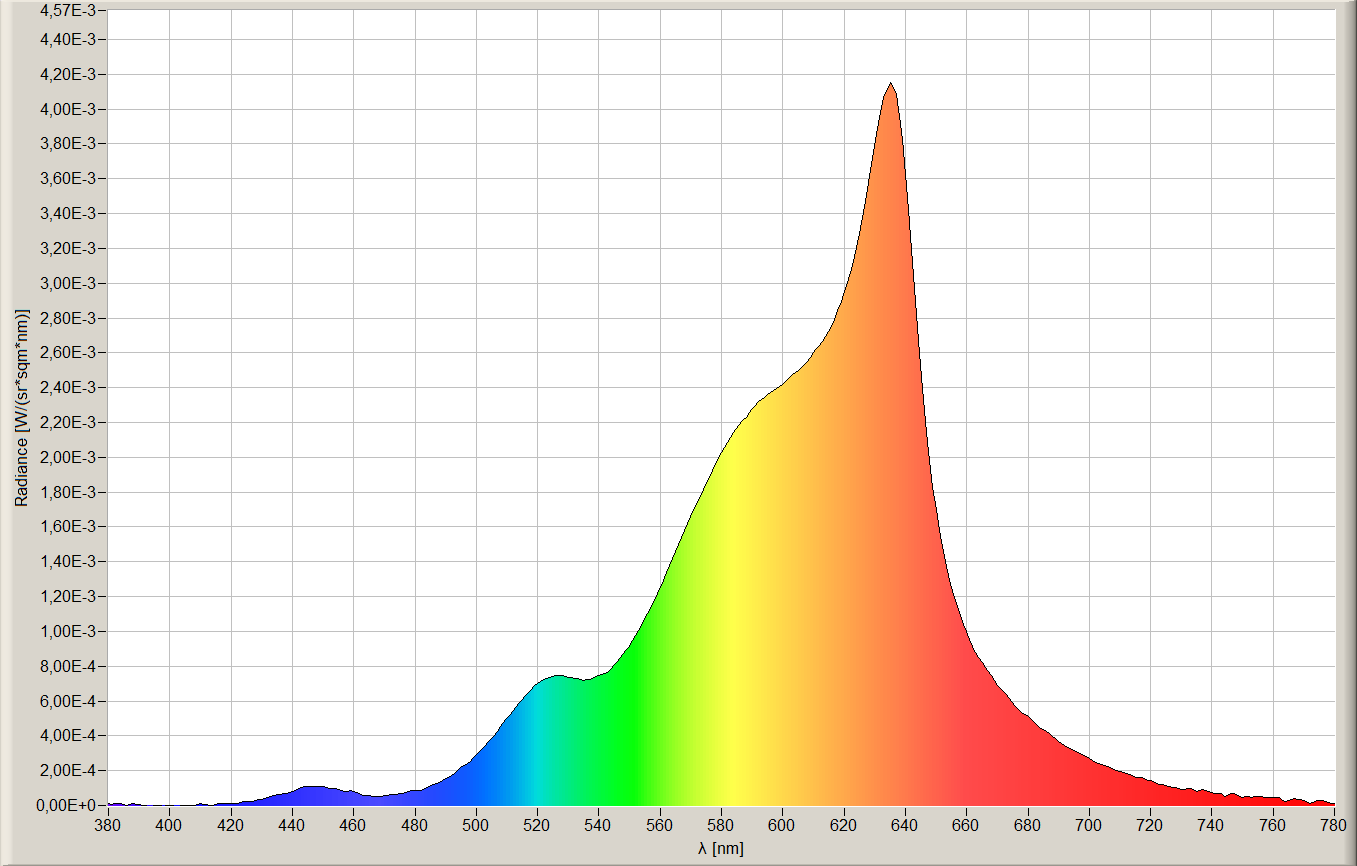The width and height of the screenshot is (1357, 866).
Task: Click the 380 x-axis tick label
Action: (108, 825)
